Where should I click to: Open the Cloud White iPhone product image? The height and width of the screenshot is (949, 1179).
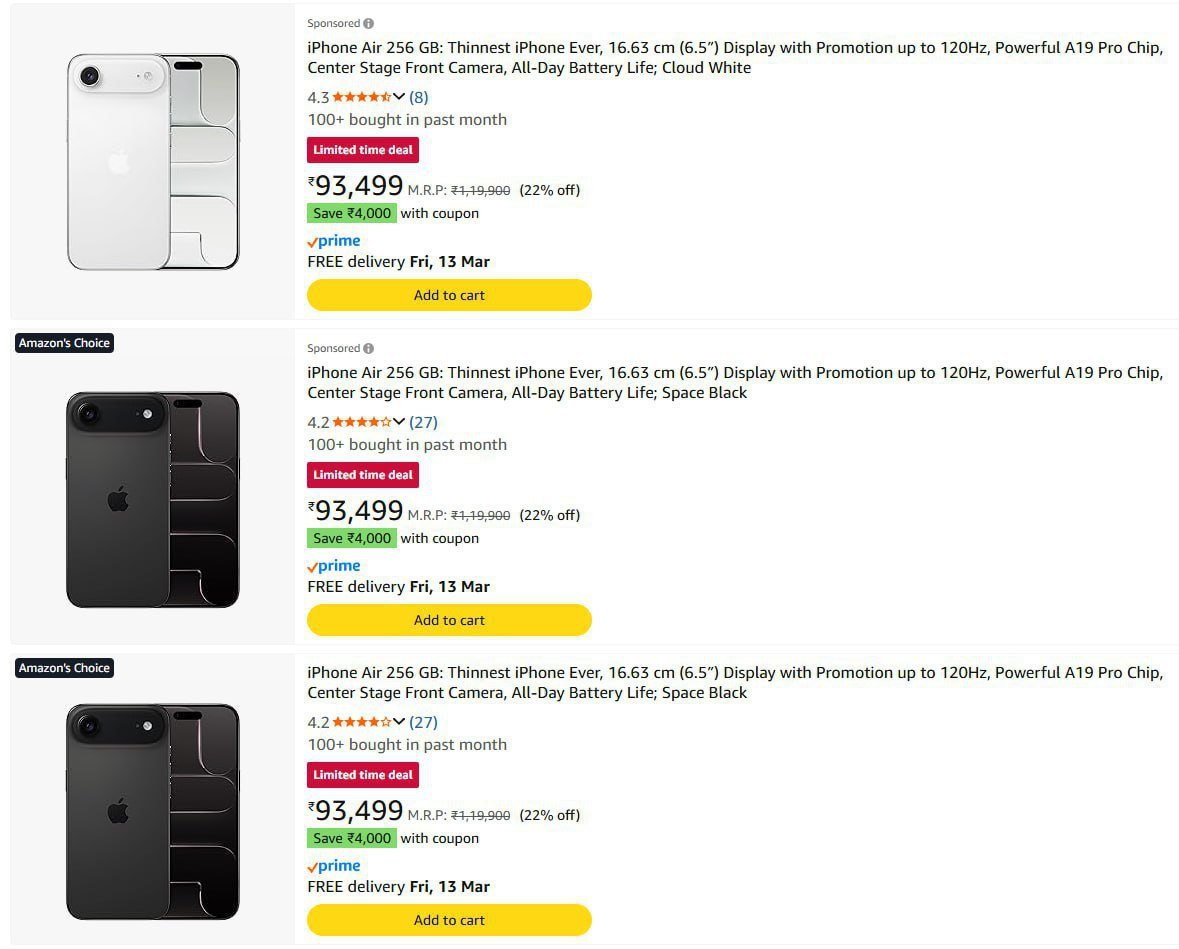click(x=153, y=162)
